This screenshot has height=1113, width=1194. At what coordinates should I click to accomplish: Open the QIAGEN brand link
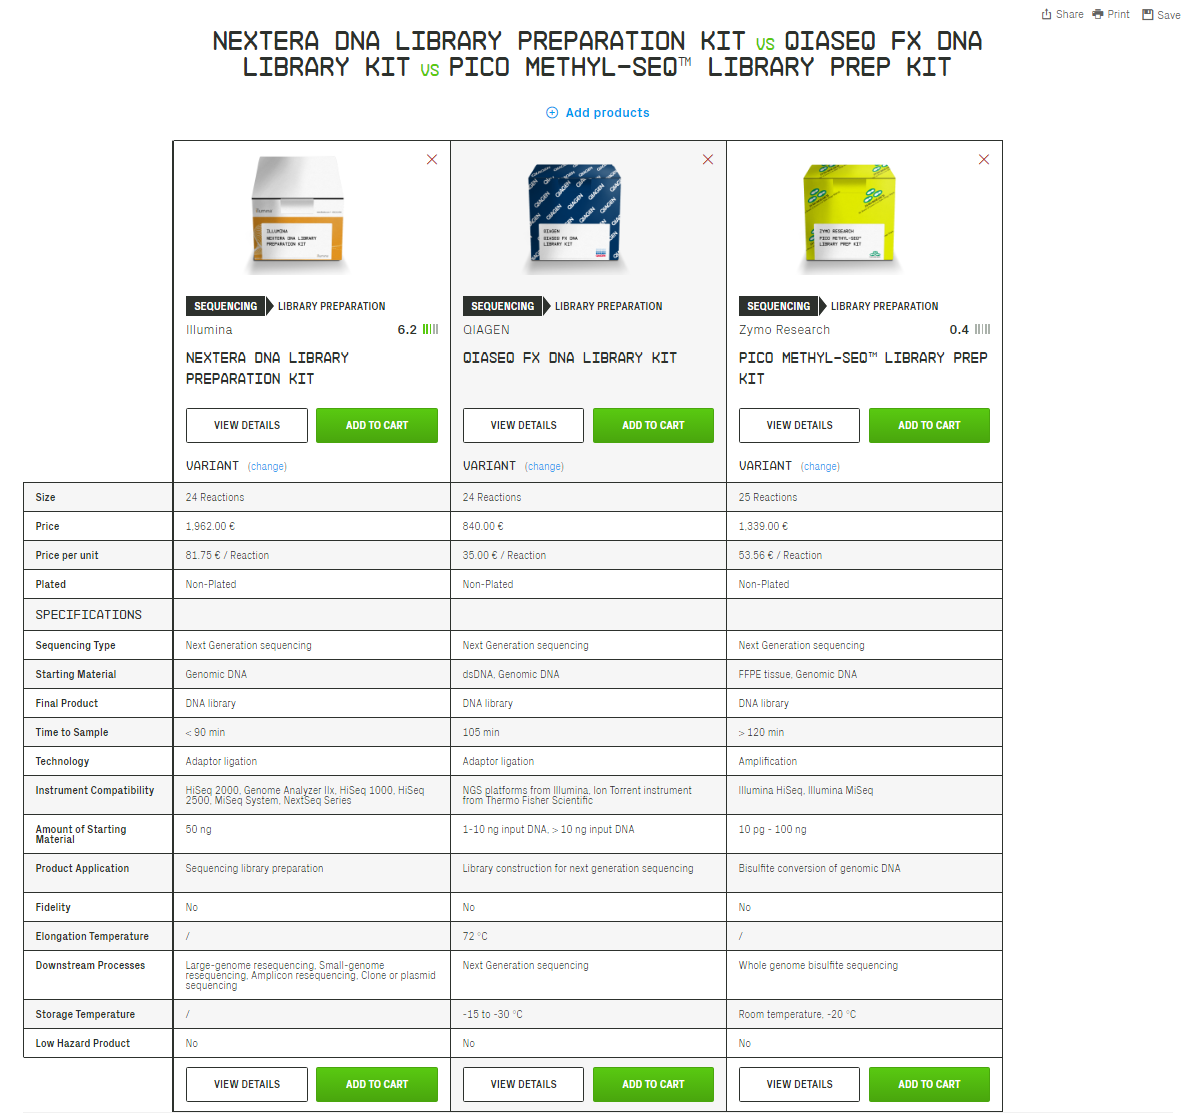tap(487, 330)
